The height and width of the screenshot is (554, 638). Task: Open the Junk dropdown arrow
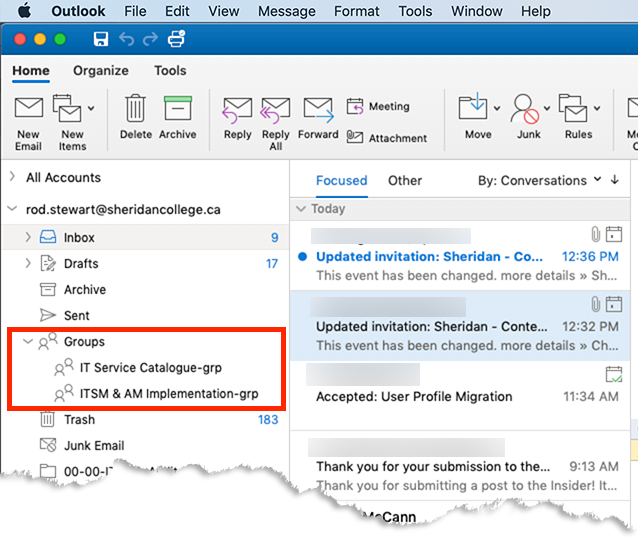[547, 108]
